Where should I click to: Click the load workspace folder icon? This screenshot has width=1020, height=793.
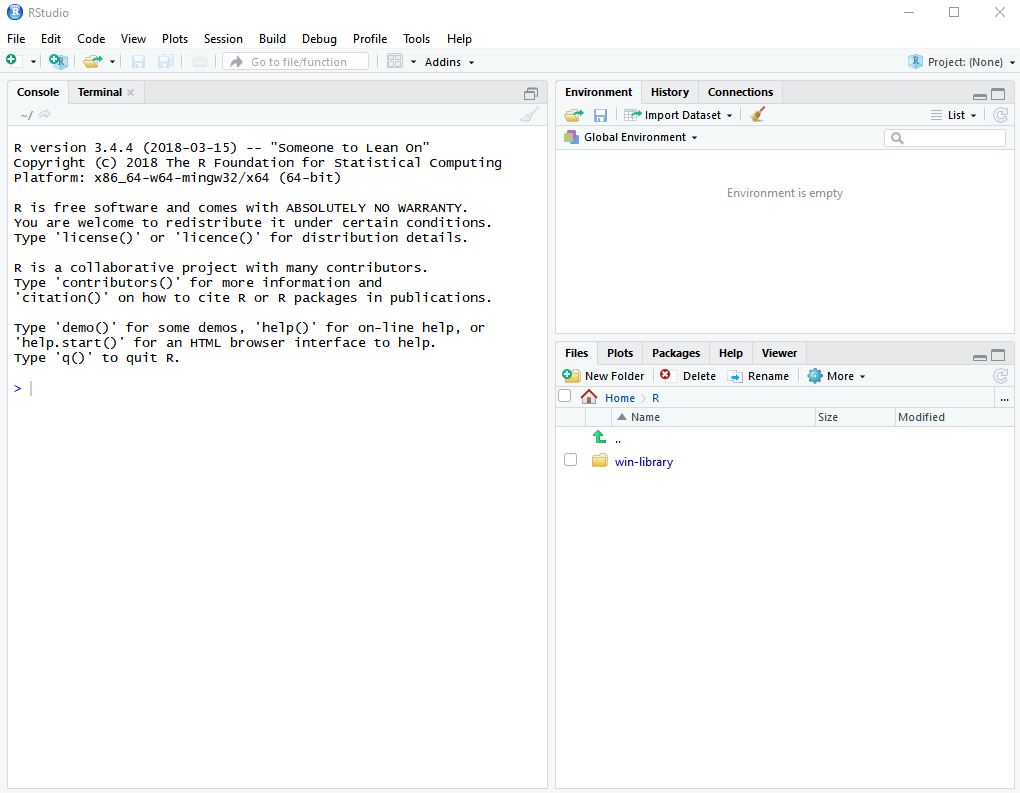[x=573, y=115]
